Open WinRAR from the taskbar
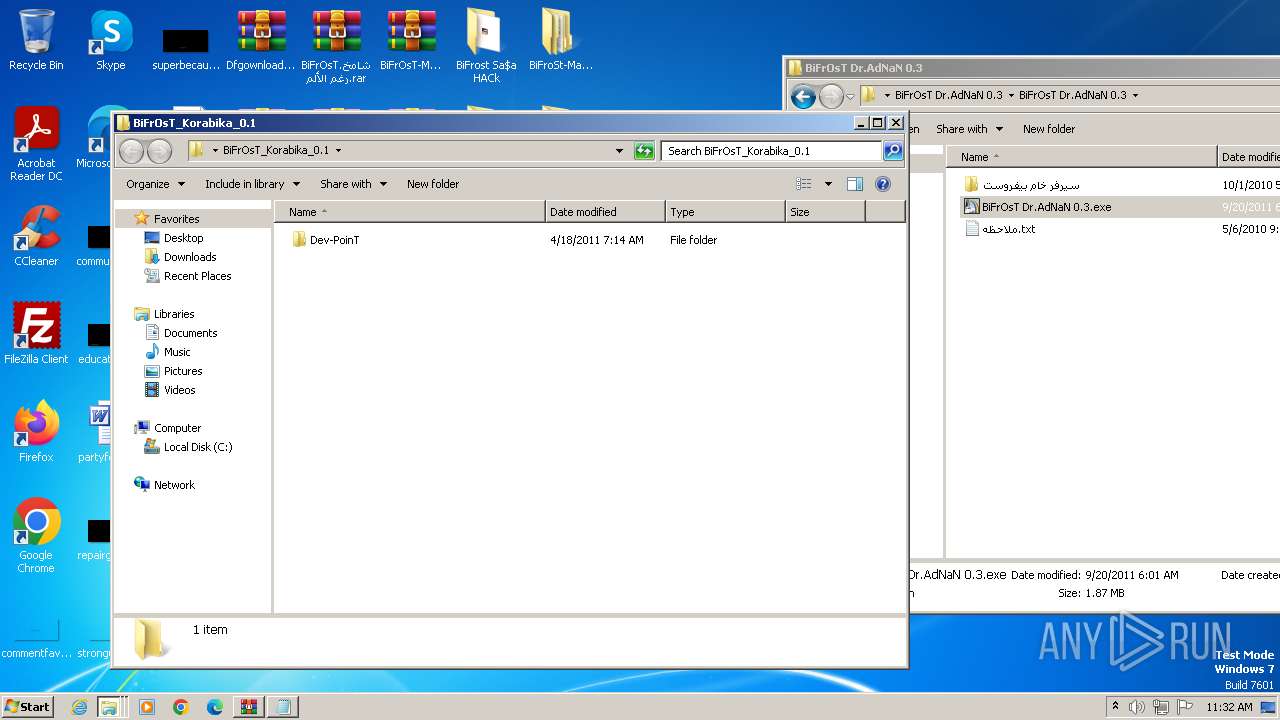 pyautogui.click(x=249, y=707)
